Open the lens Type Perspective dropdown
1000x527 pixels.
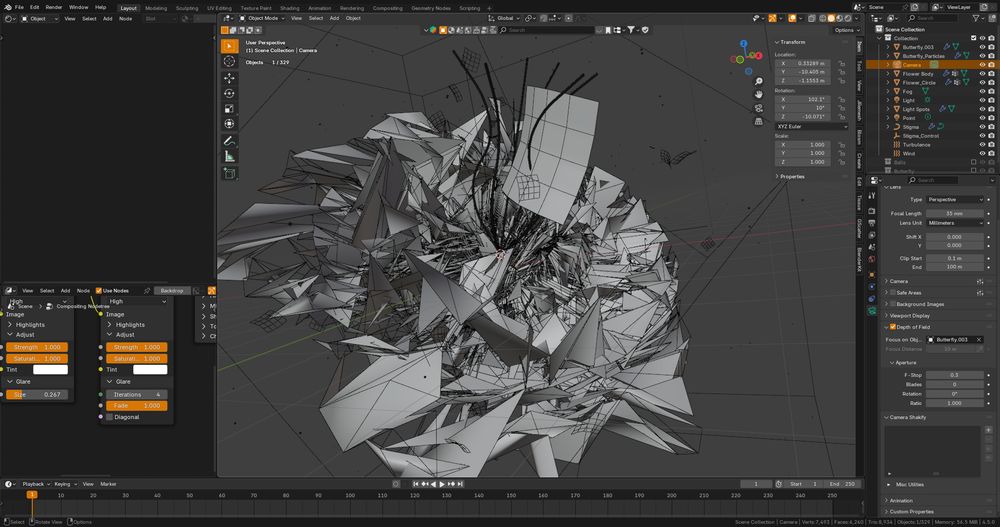pos(955,200)
